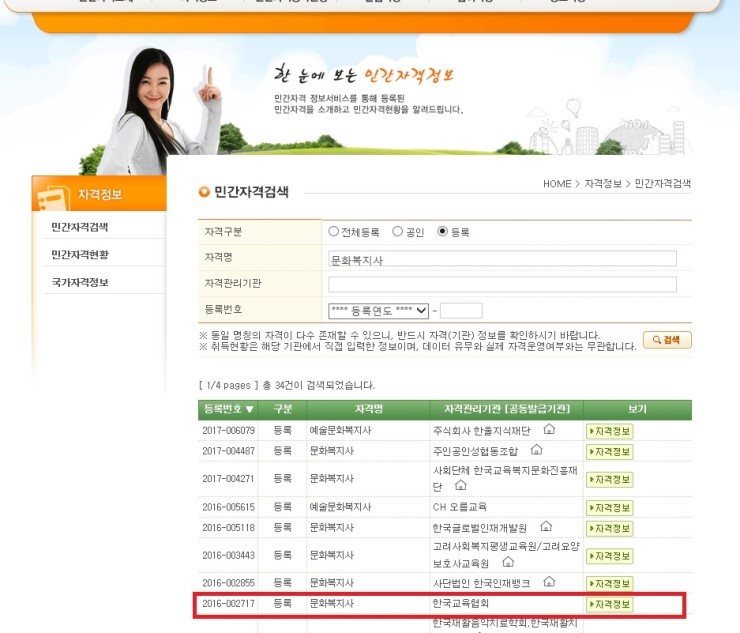
Task: Open 자격정보 for 한국교육협회 row
Action: [610, 604]
